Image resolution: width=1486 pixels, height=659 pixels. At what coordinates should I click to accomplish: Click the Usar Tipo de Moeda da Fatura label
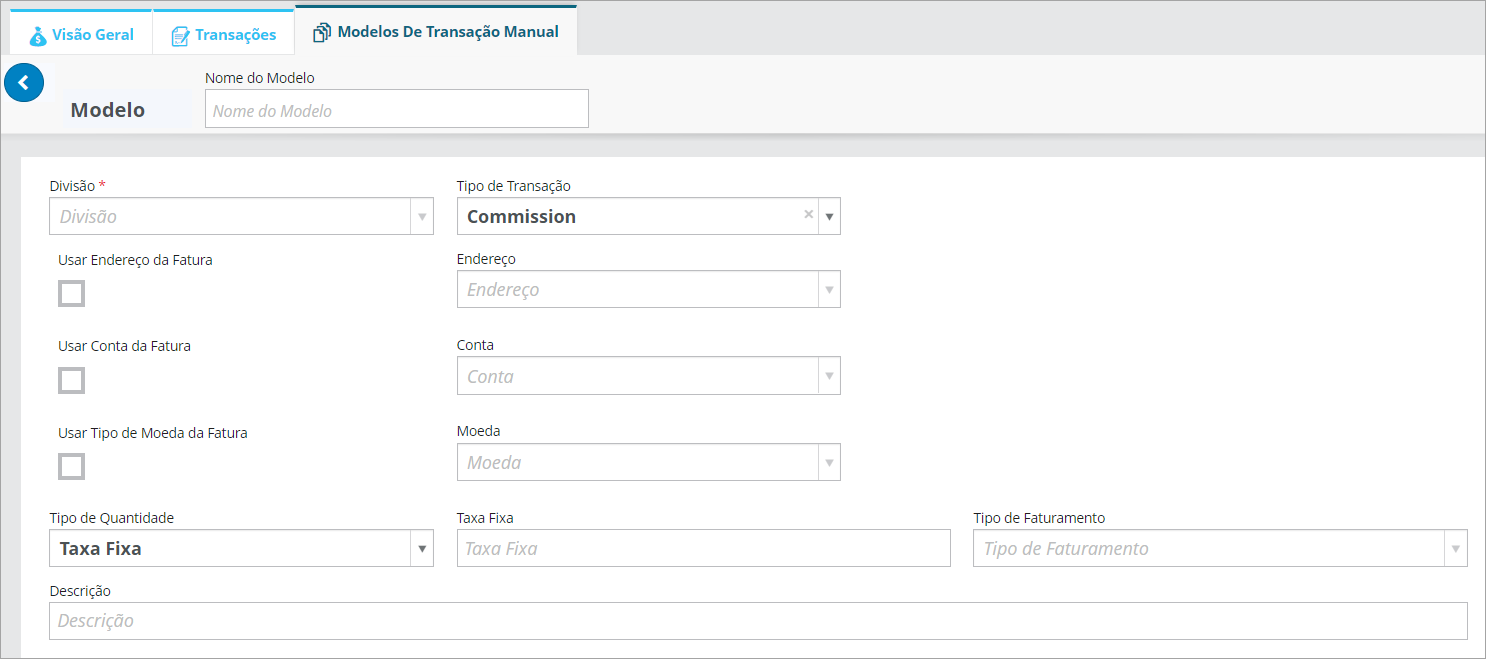click(x=153, y=433)
